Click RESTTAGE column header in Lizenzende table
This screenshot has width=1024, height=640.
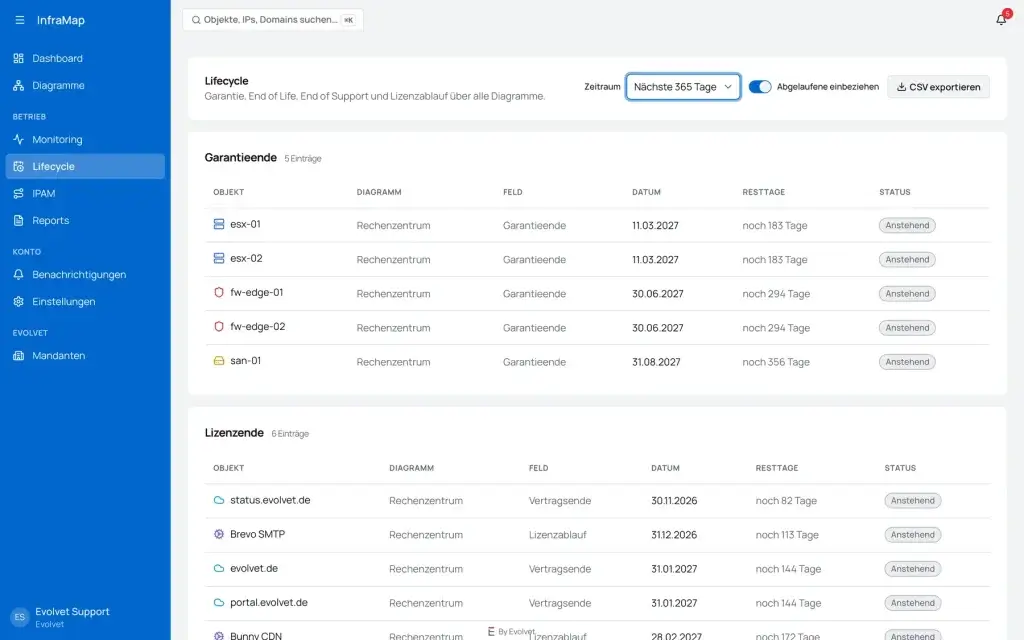(x=776, y=468)
